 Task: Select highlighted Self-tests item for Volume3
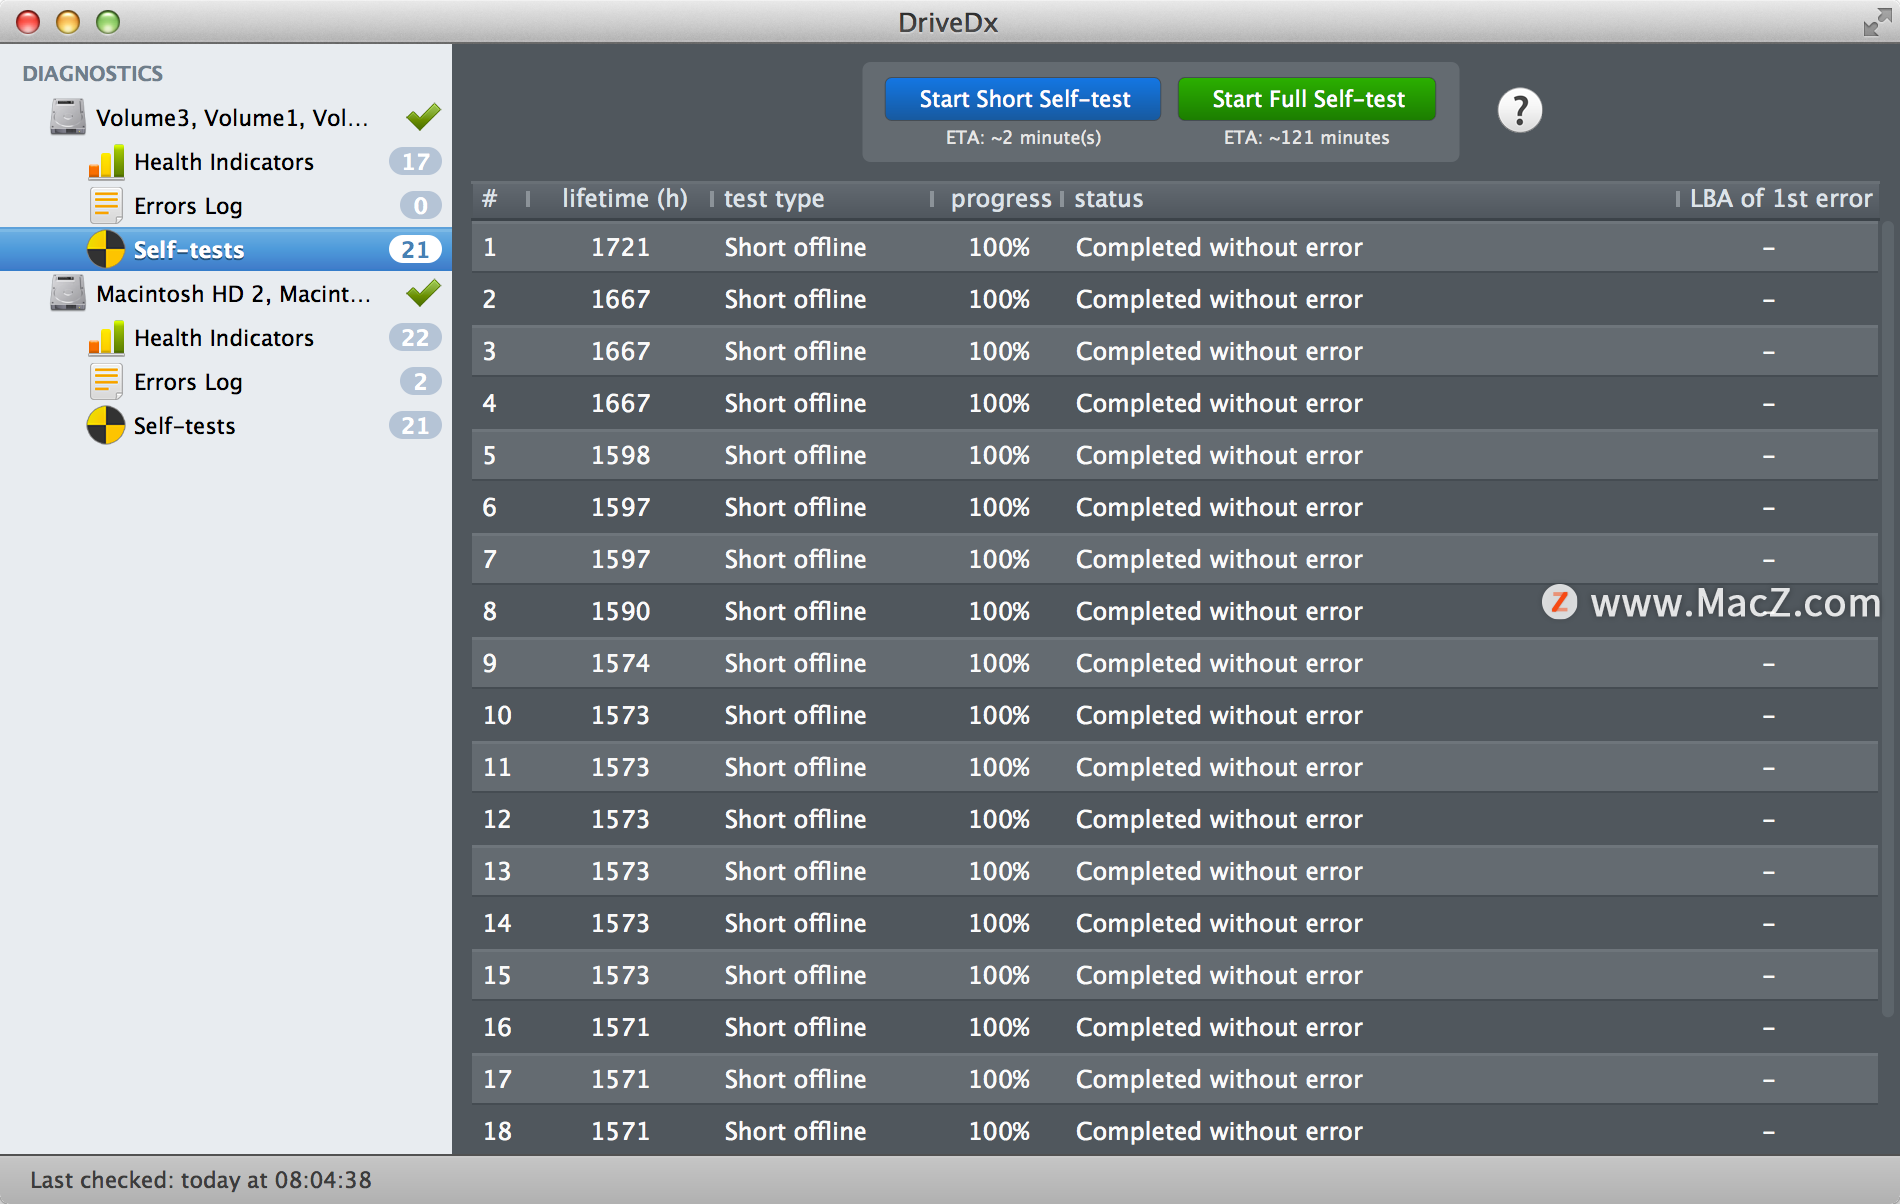coord(226,249)
